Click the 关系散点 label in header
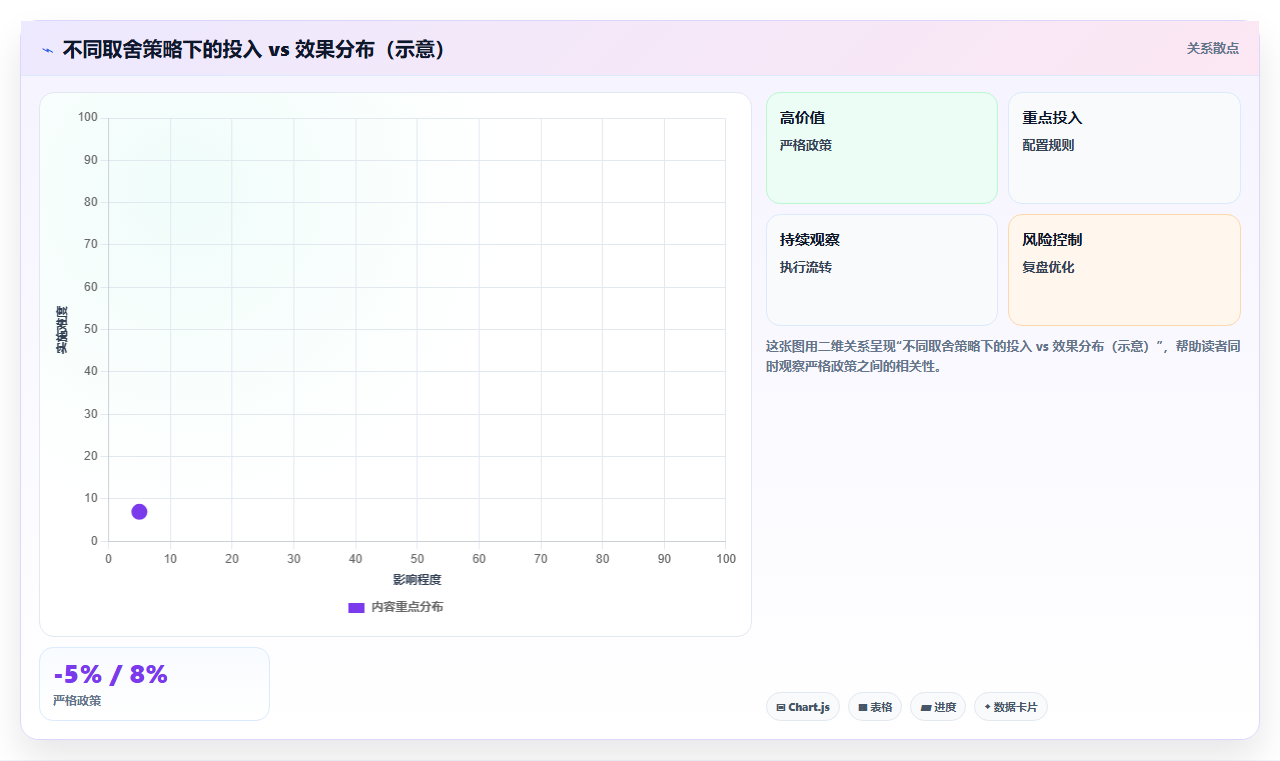Screen dimensions: 1280x761 1213,48
